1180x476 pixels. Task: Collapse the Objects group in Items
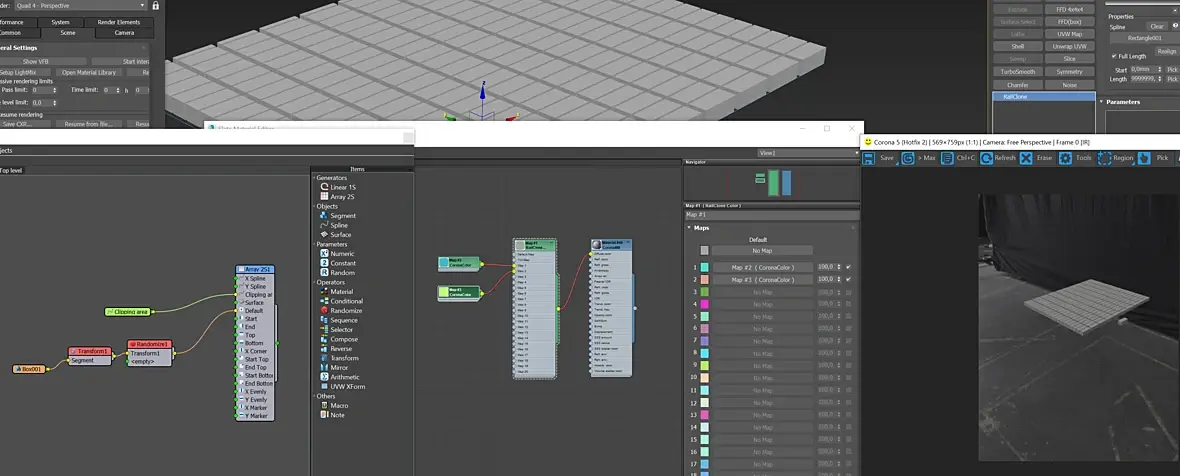coord(314,206)
